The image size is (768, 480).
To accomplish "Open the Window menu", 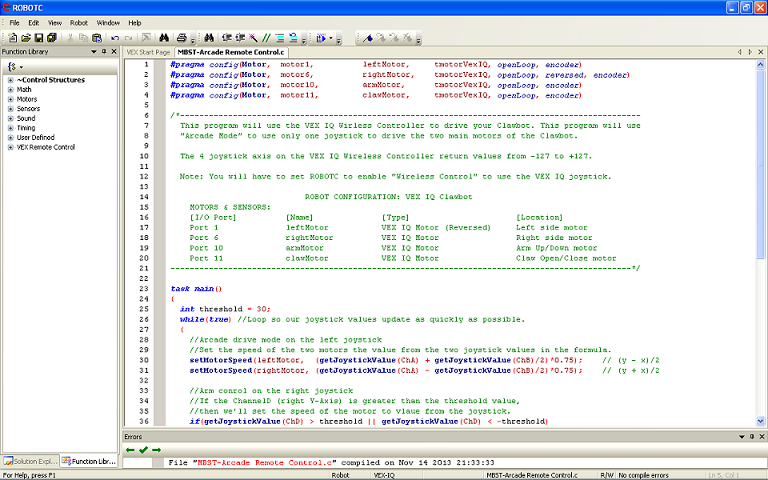I will coord(108,23).
